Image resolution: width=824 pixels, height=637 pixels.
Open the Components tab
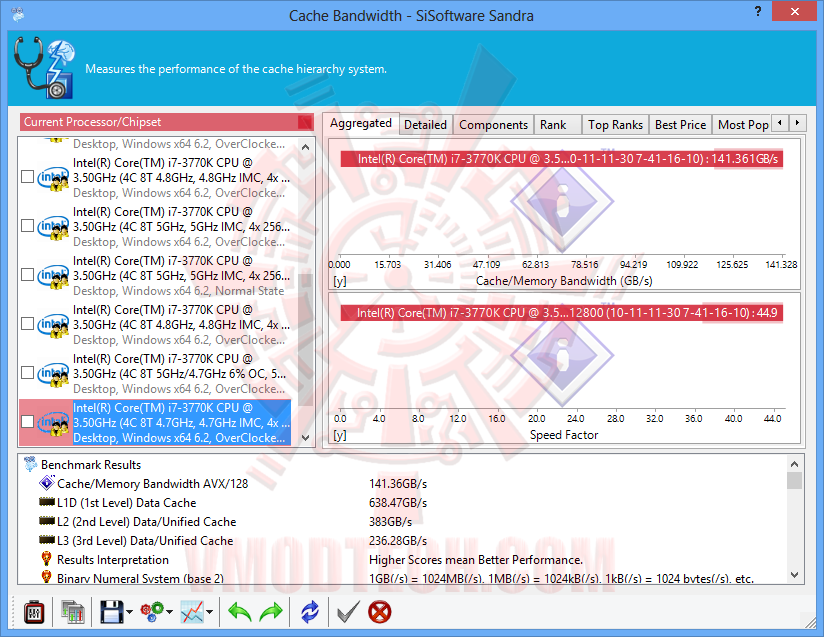tap(493, 125)
